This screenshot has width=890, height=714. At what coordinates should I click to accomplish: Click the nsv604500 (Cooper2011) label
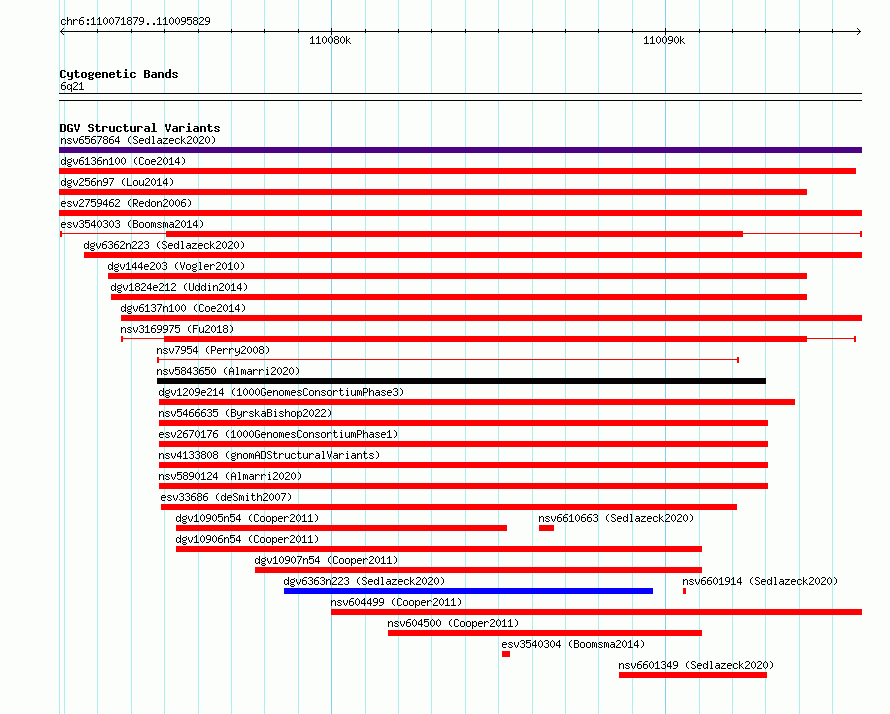(453, 623)
